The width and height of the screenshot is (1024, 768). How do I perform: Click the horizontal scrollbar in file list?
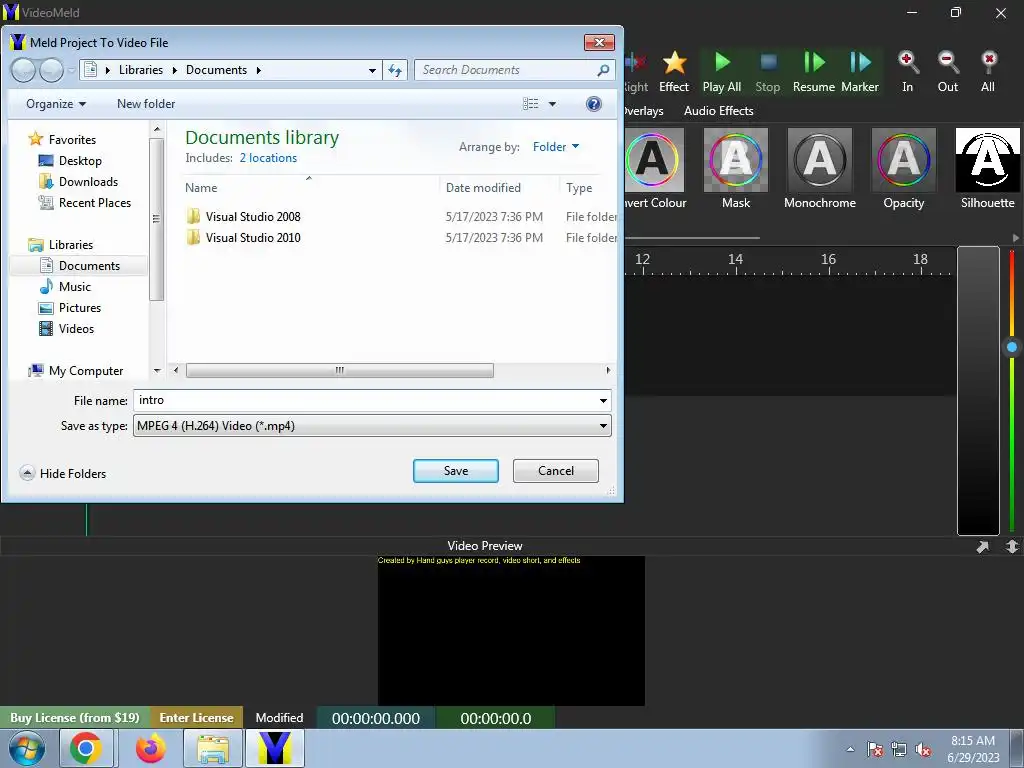click(x=340, y=370)
